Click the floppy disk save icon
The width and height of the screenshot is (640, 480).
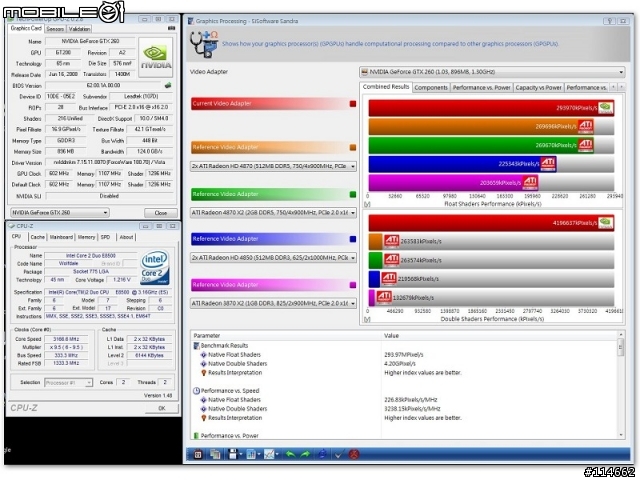coord(233,454)
